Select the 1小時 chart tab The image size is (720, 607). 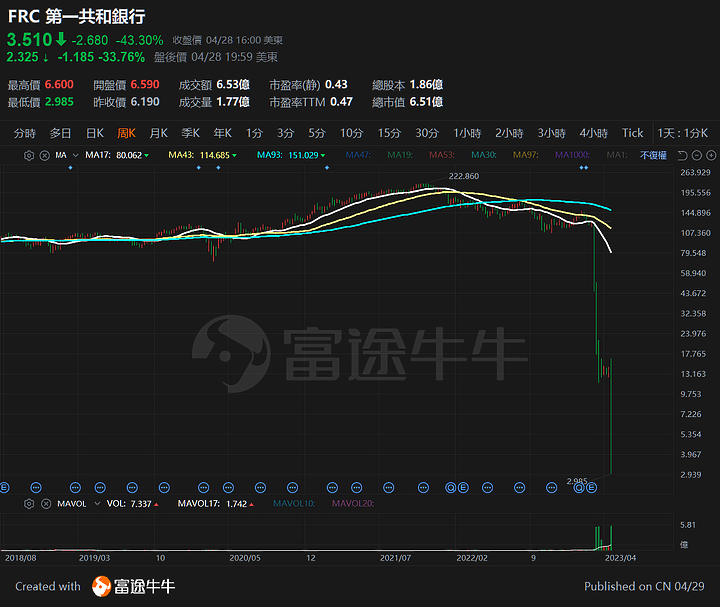467,133
